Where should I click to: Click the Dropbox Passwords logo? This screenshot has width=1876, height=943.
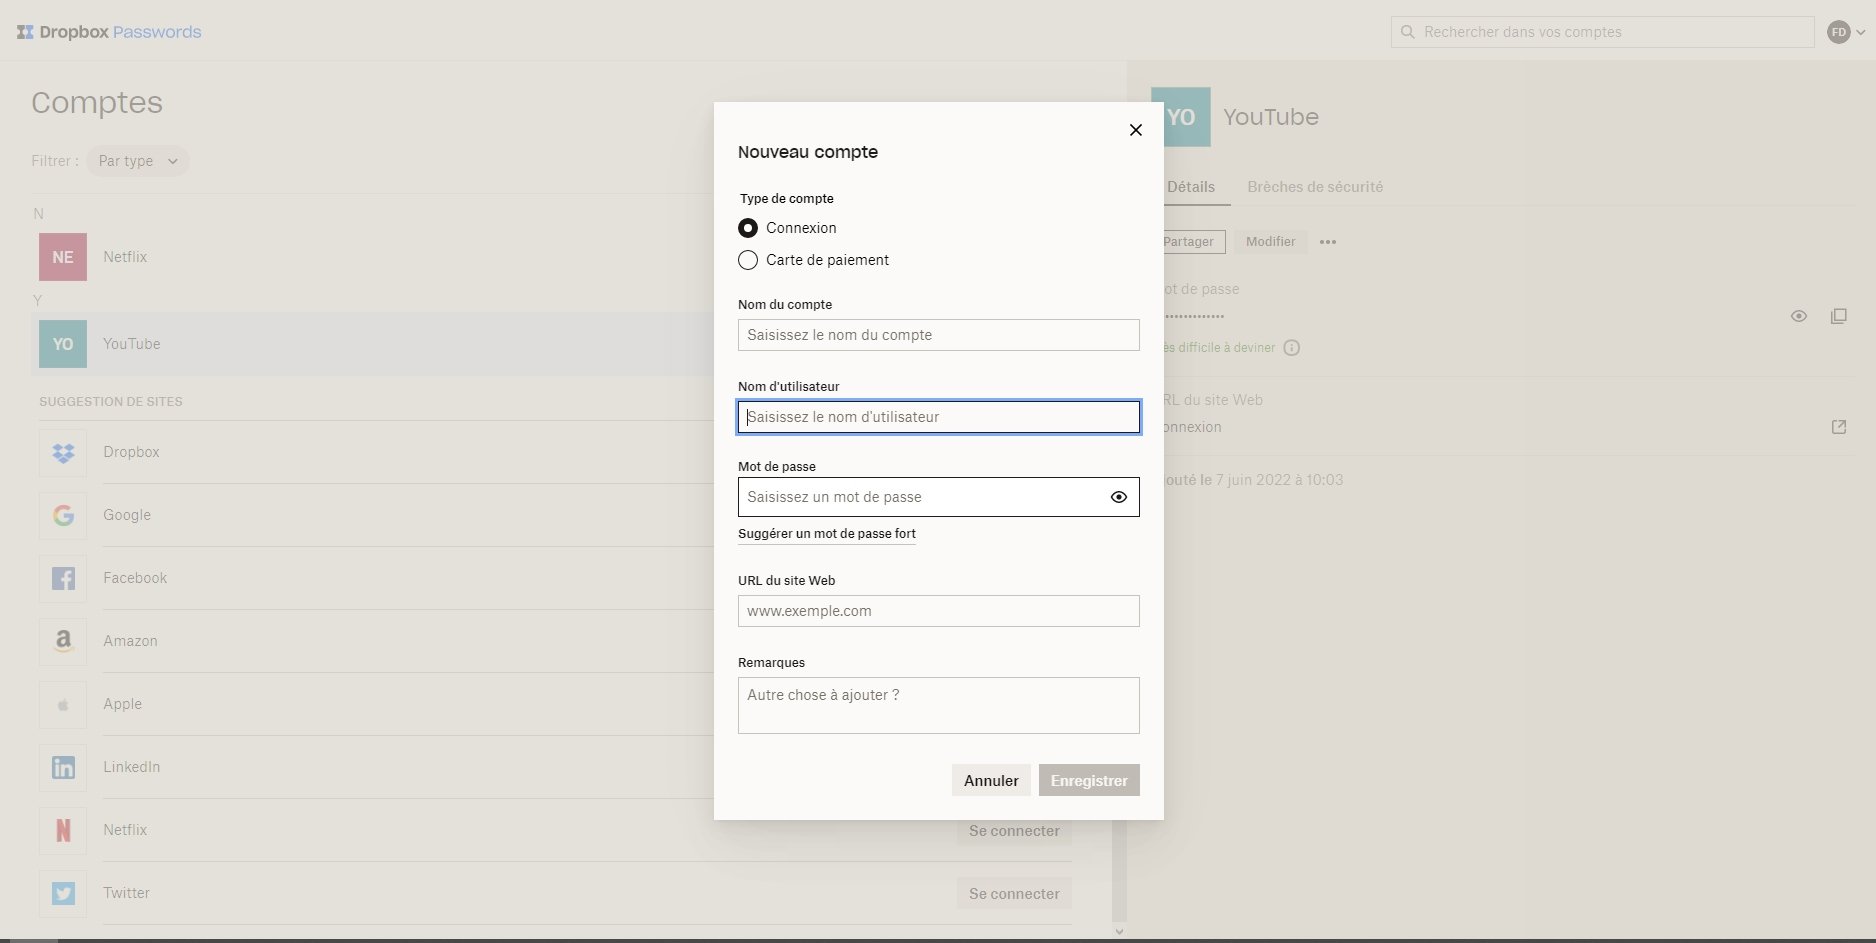[x=109, y=32]
